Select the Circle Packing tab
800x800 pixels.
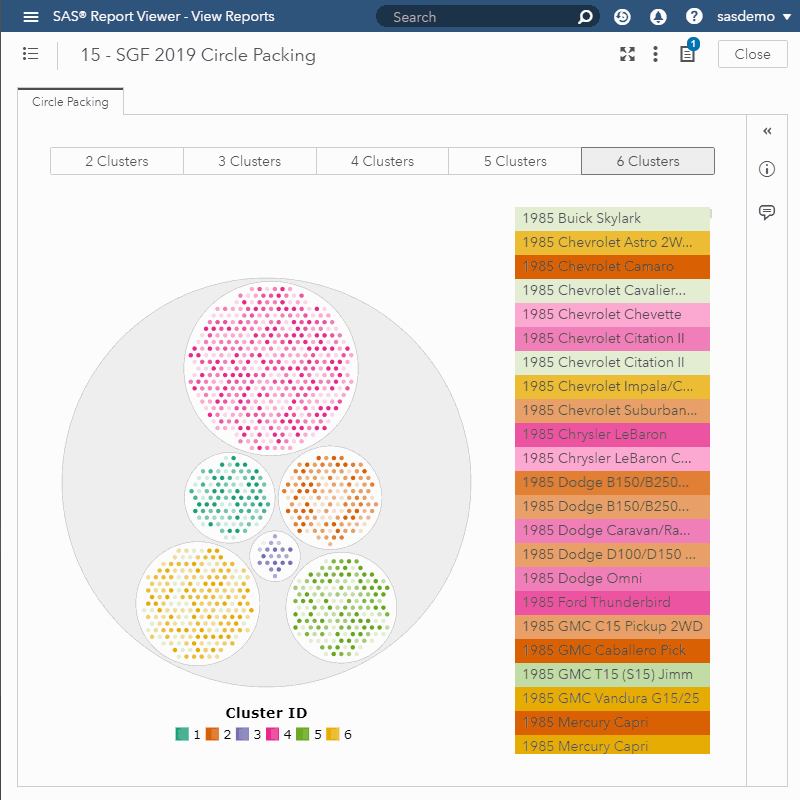click(70, 101)
